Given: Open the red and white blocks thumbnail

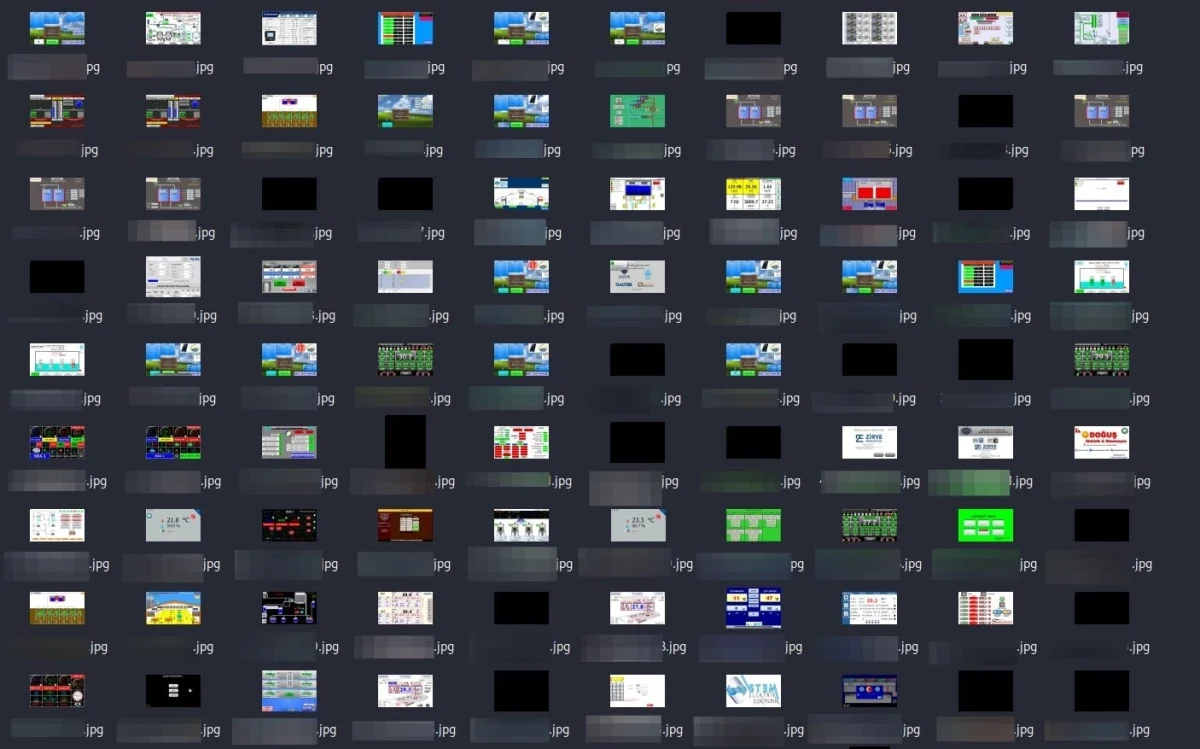Looking at the screenshot, I should point(521,442).
